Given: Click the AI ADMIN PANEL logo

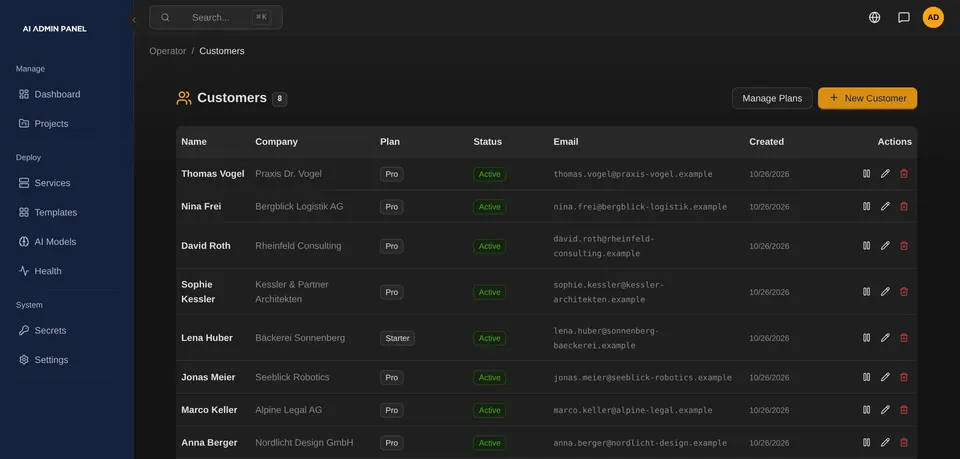Looking at the screenshot, I should (x=54, y=29).
